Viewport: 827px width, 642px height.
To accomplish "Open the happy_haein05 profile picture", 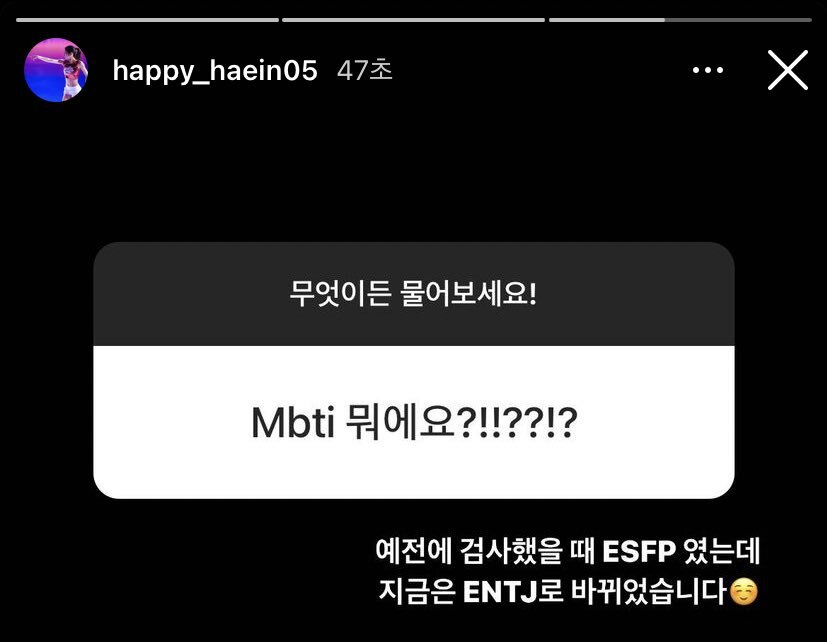I will point(56,70).
